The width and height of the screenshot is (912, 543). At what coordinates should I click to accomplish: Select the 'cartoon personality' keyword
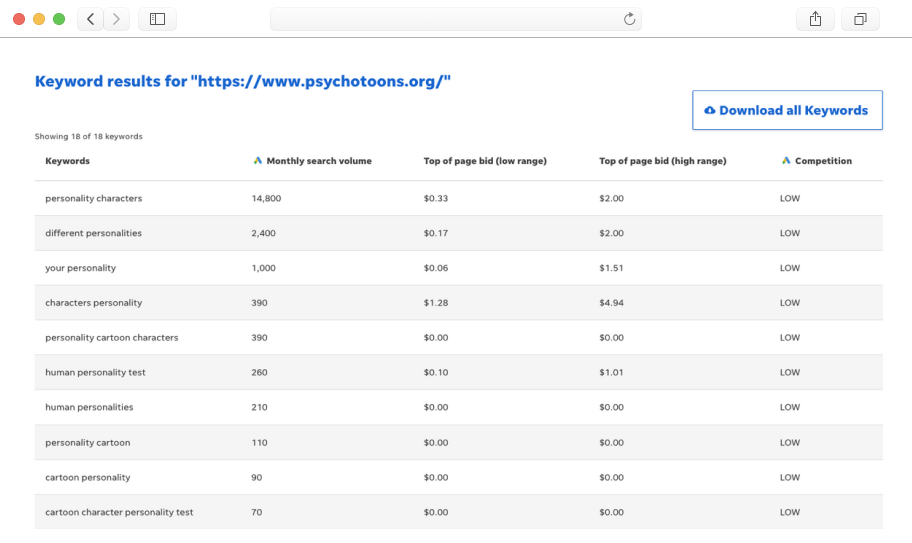(x=88, y=477)
